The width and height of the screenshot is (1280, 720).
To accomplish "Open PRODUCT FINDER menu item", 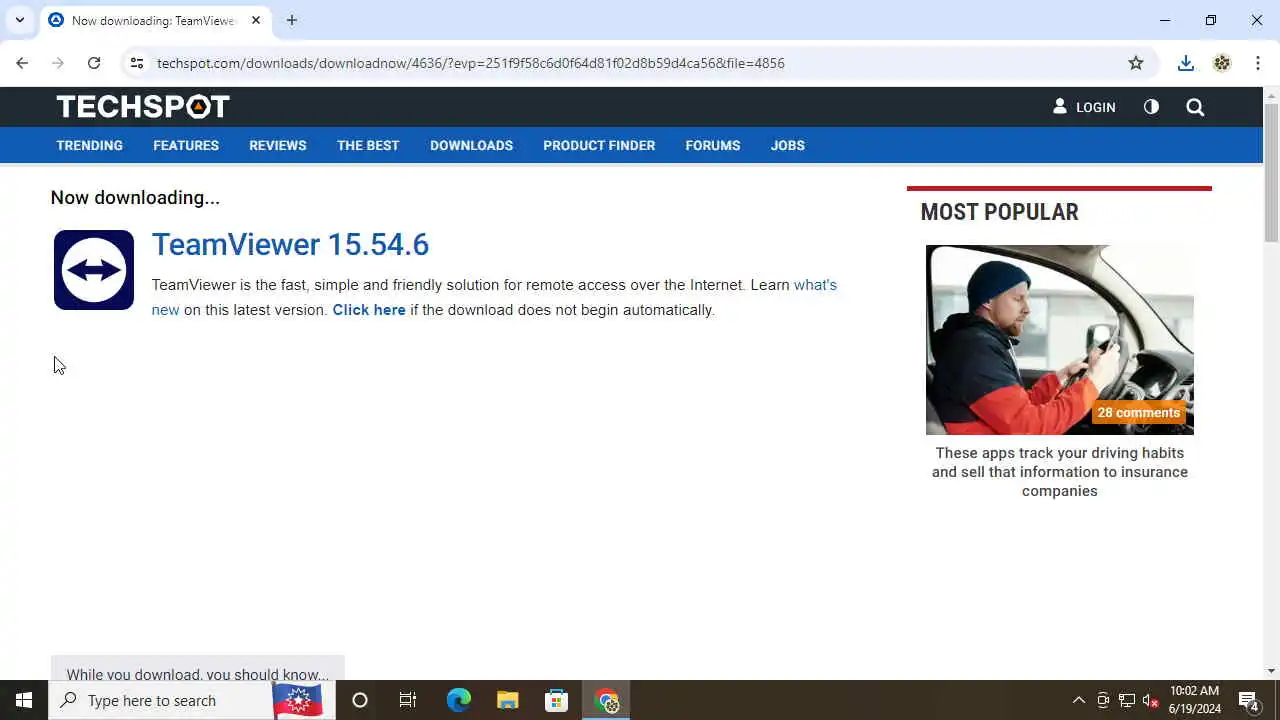I will coord(599,145).
